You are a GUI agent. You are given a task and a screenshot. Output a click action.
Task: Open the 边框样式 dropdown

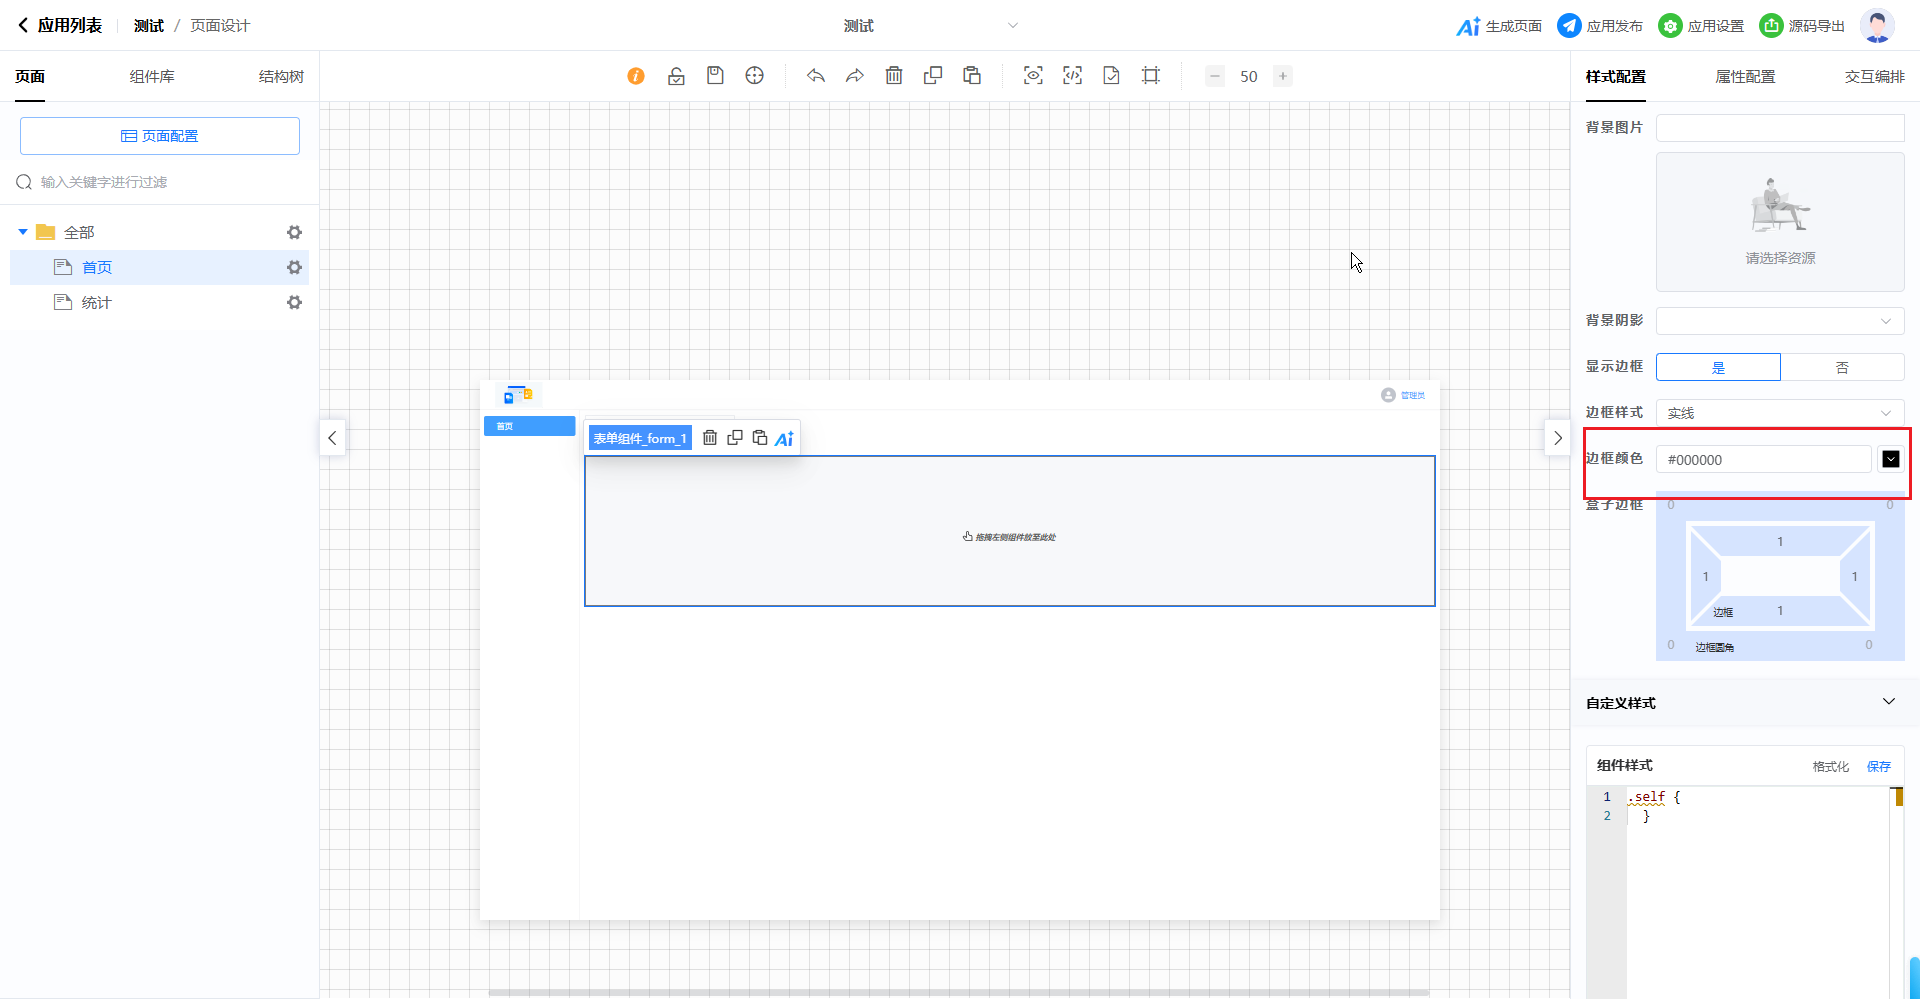(1780, 413)
